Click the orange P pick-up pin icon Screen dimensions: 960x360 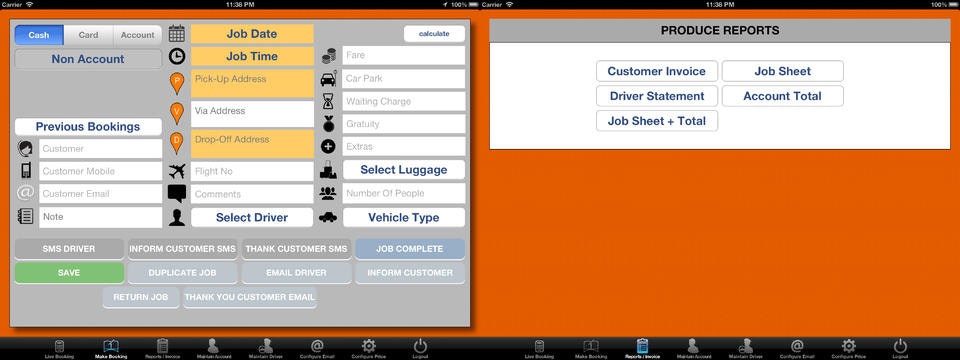click(x=177, y=83)
